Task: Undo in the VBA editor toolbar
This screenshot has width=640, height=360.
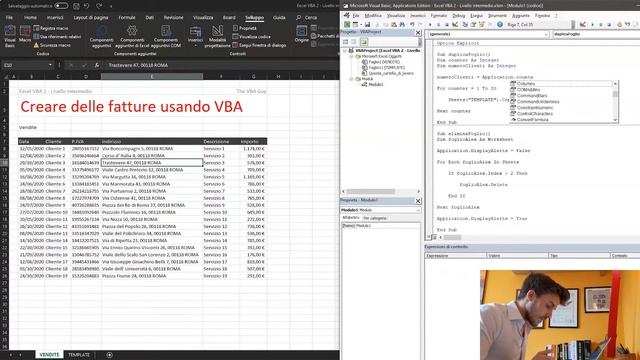Action: (x=412, y=24)
